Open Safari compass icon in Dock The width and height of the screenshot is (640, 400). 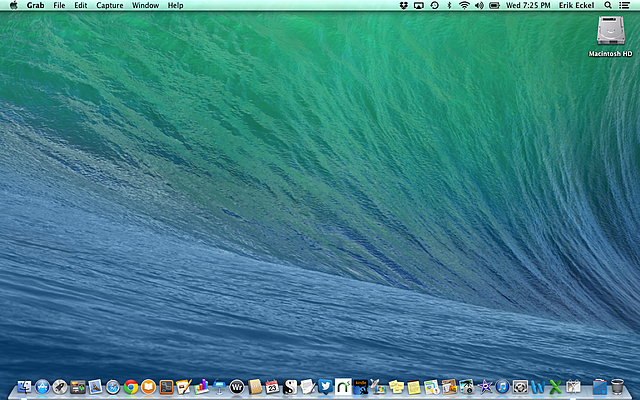pos(113,386)
